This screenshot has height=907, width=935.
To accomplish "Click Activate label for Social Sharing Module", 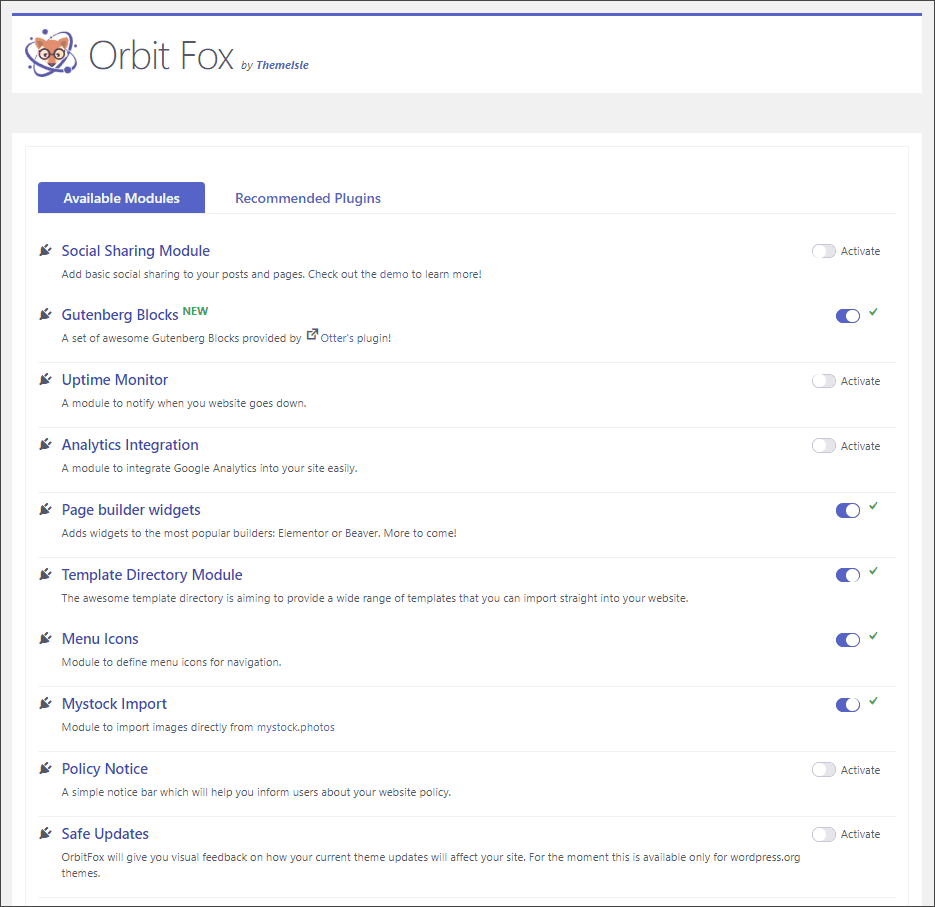I will coord(860,251).
